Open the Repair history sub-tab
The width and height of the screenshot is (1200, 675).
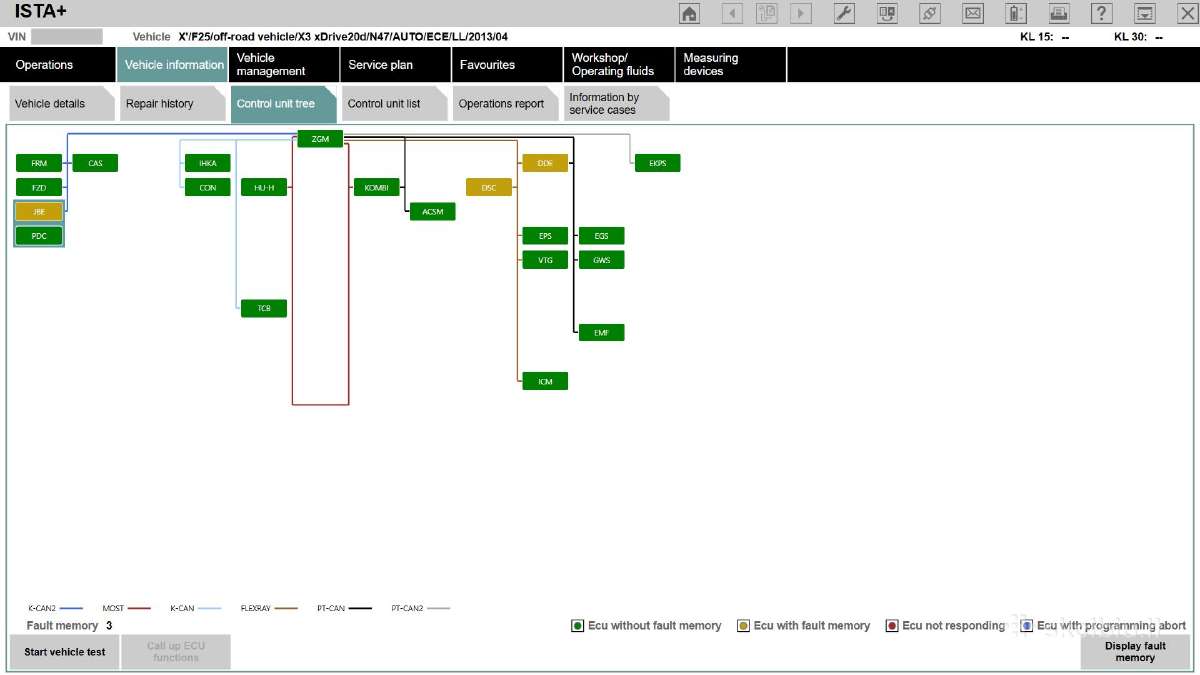172,104
